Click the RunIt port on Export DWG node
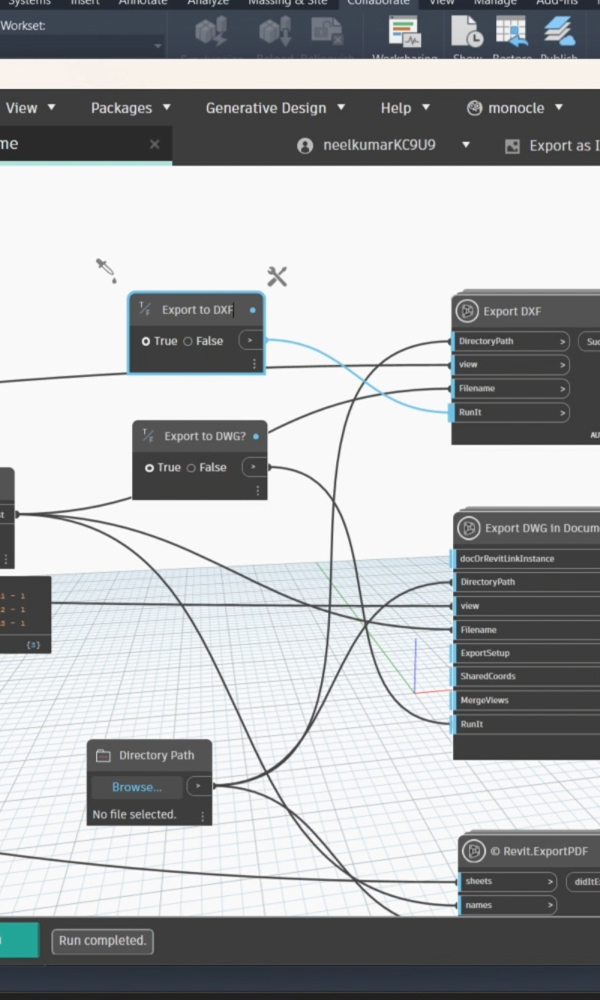Image resolution: width=600 pixels, height=1000 pixels. tap(527, 724)
